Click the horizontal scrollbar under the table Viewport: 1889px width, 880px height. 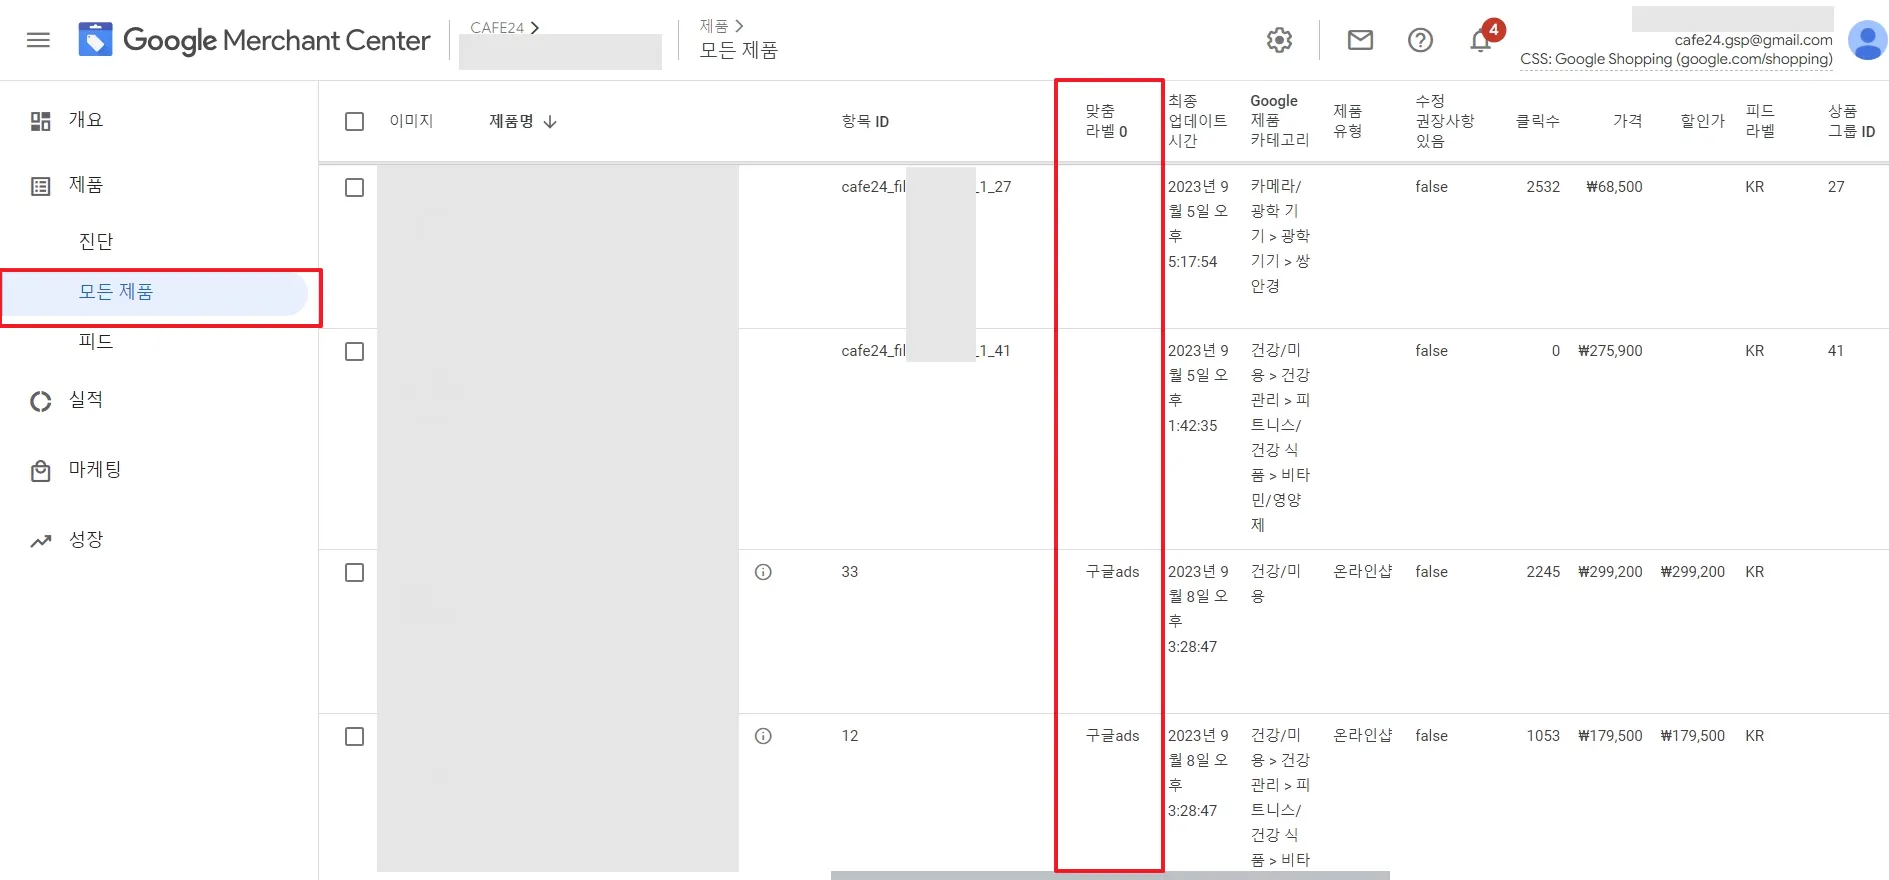[x=1110, y=875]
